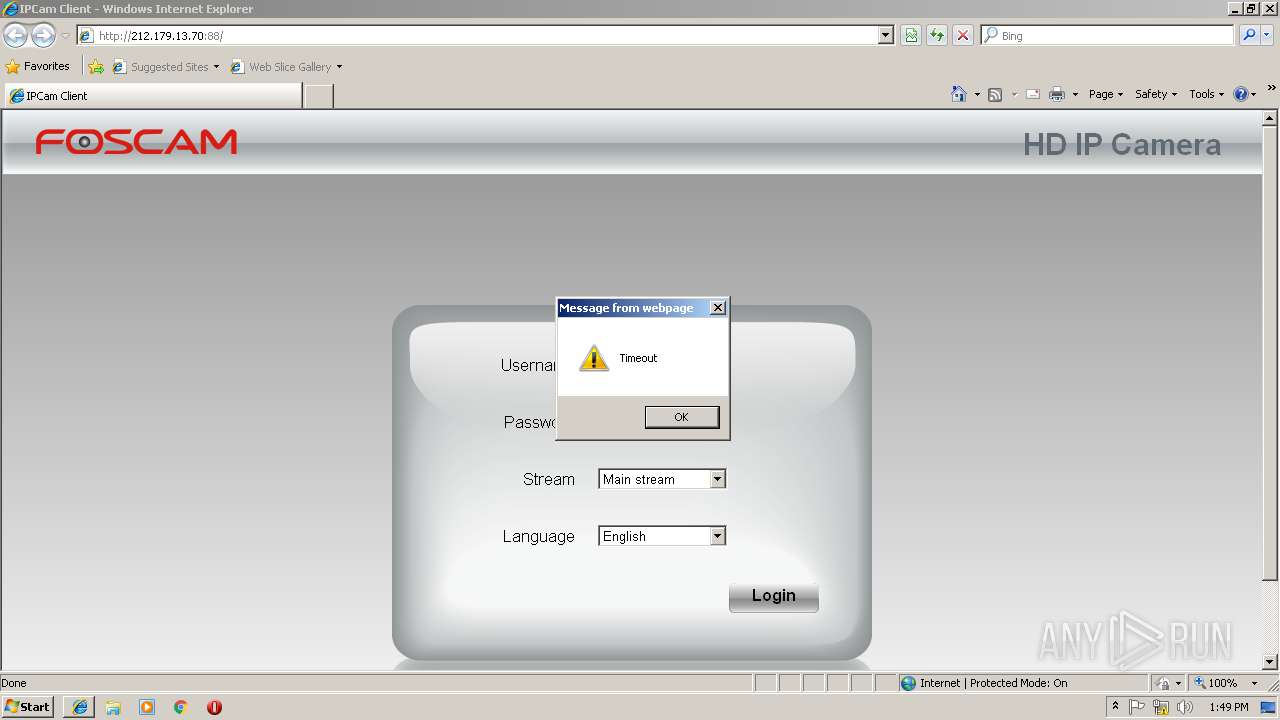Expand the address bar history dropdown
This screenshot has height=720, width=1280.
point(885,36)
